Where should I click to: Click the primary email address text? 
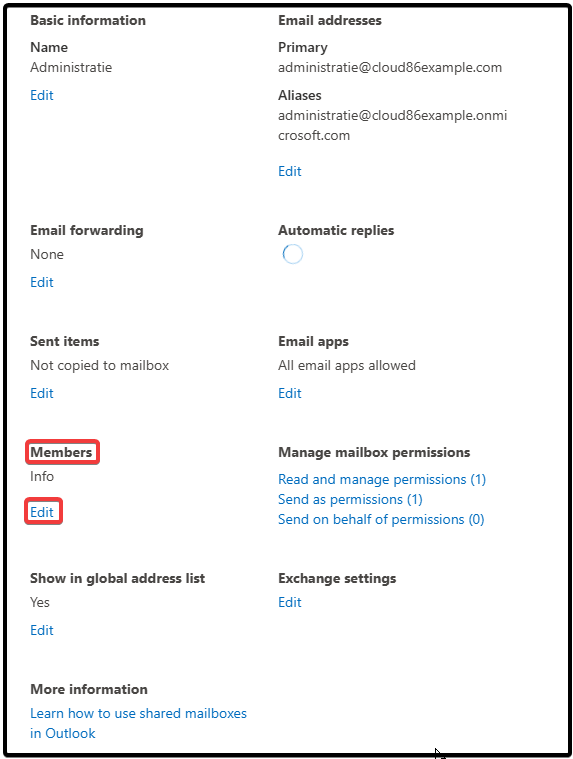pos(390,67)
